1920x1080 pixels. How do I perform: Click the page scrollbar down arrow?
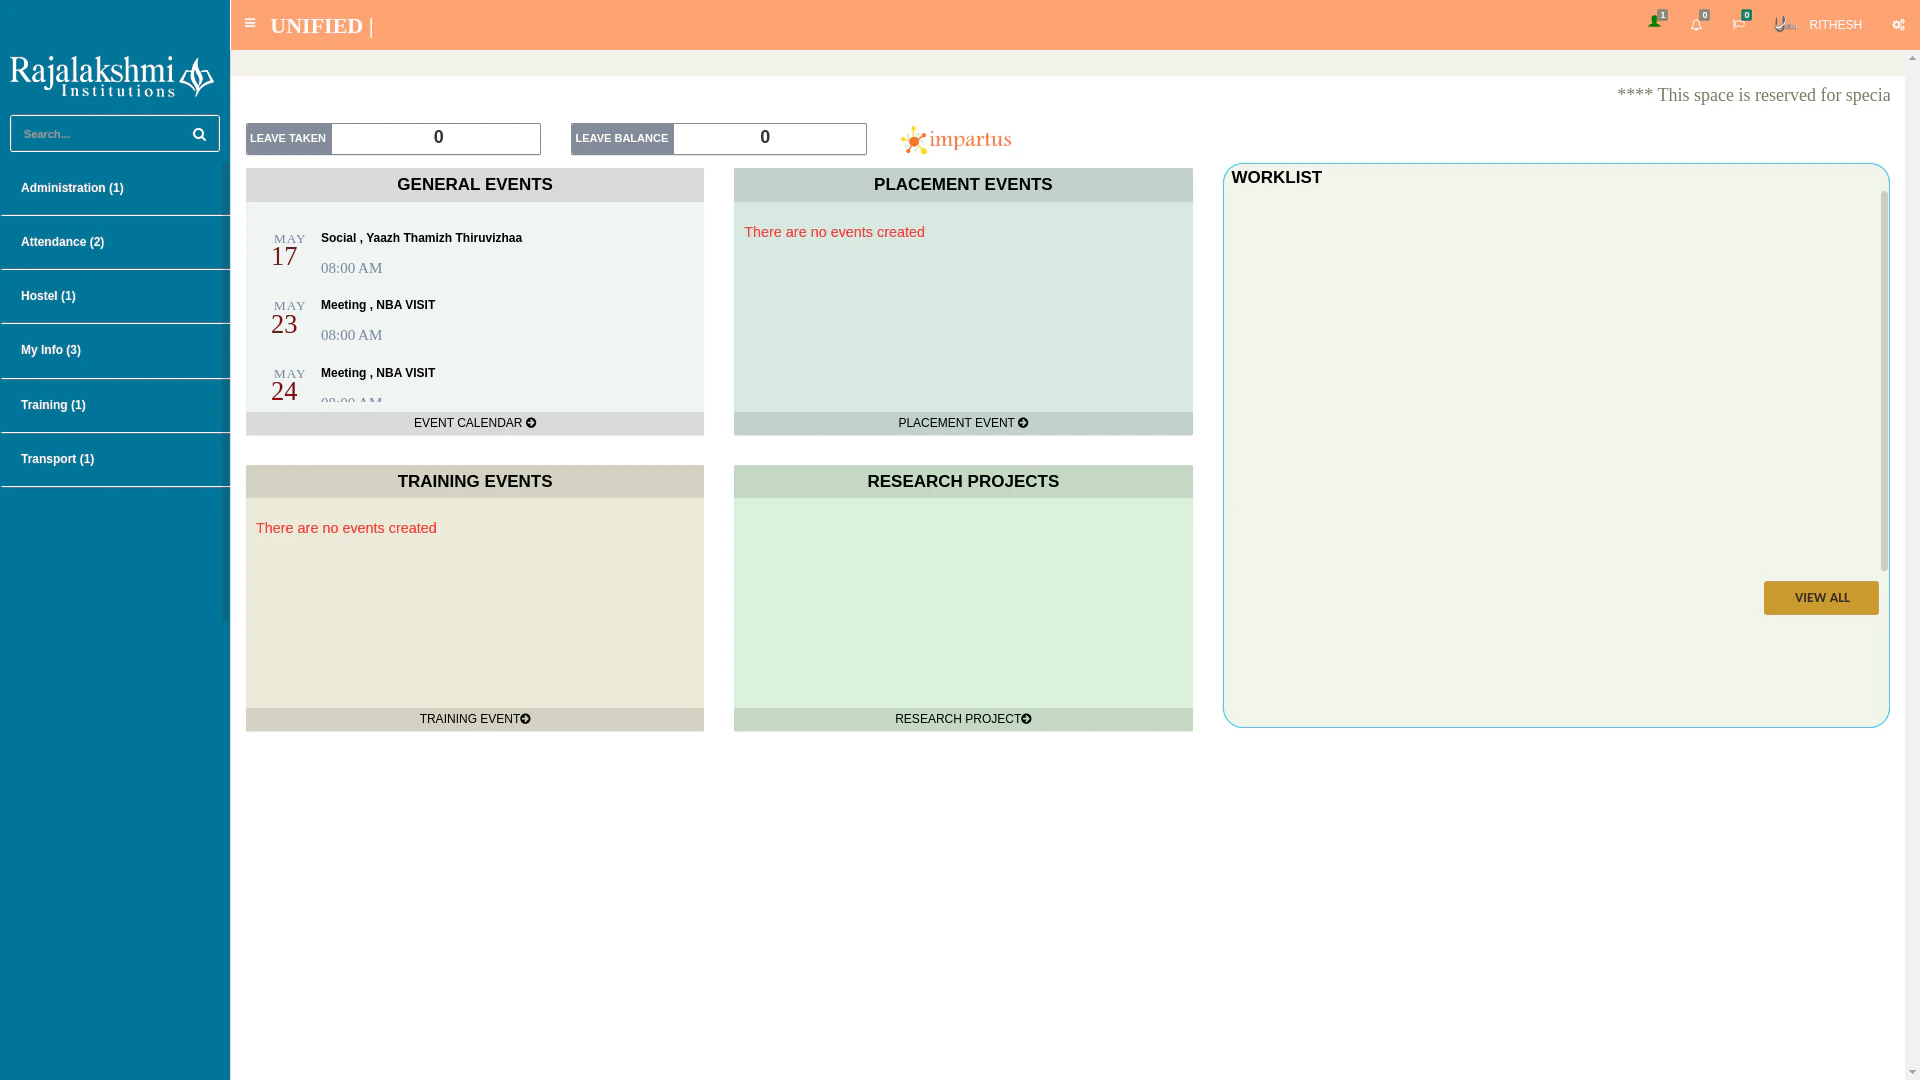pos(1912,1071)
